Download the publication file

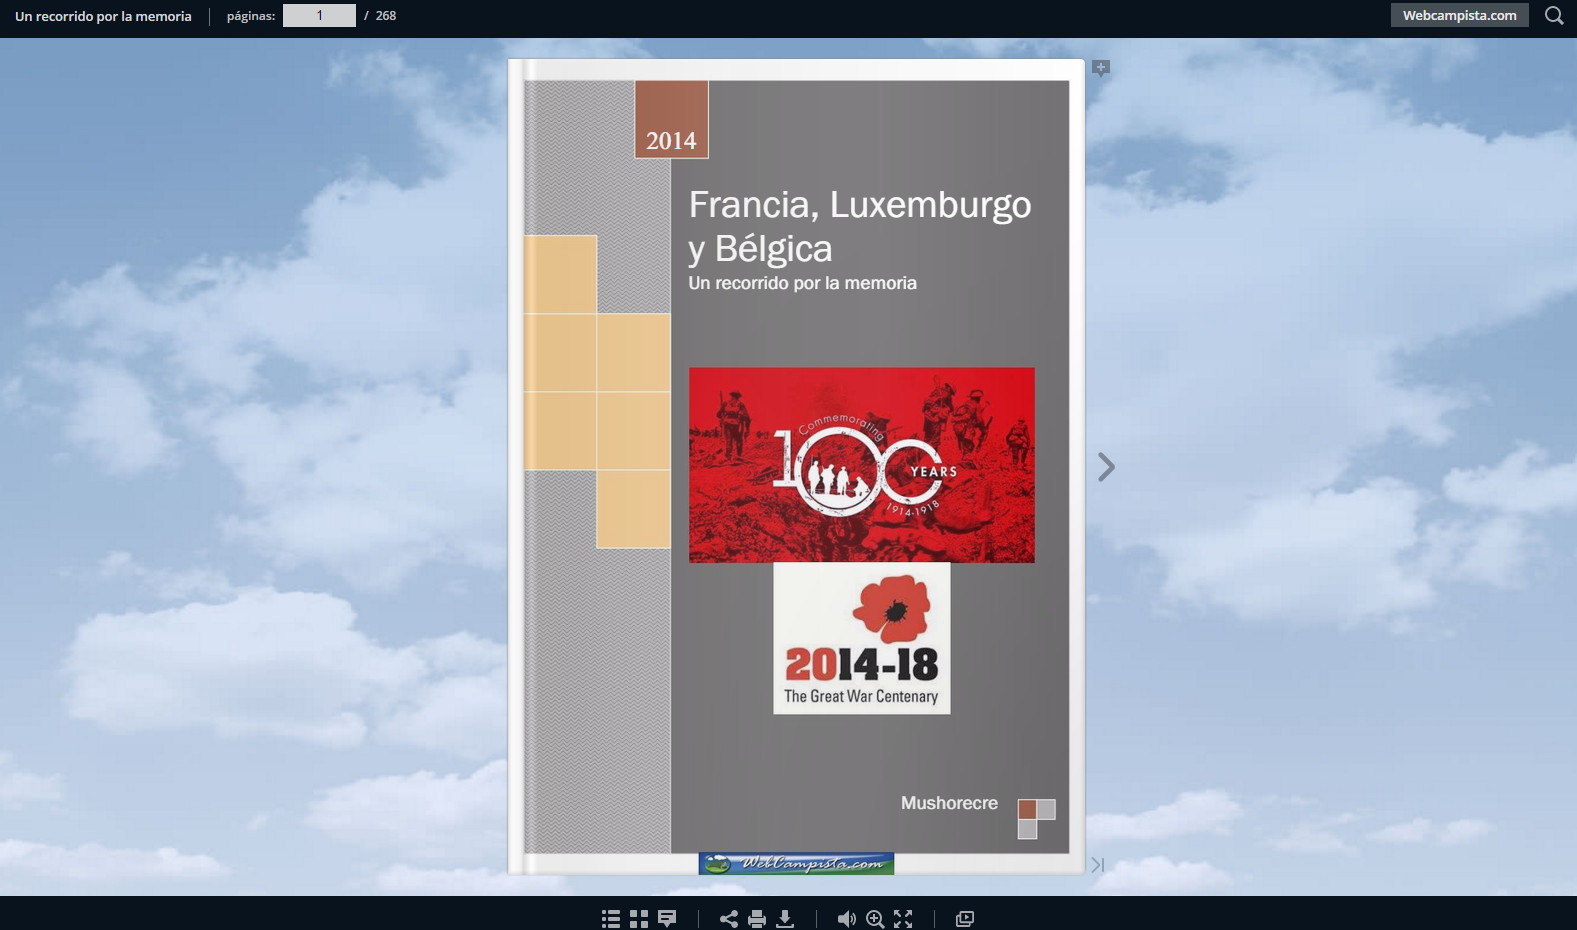(785, 919)
